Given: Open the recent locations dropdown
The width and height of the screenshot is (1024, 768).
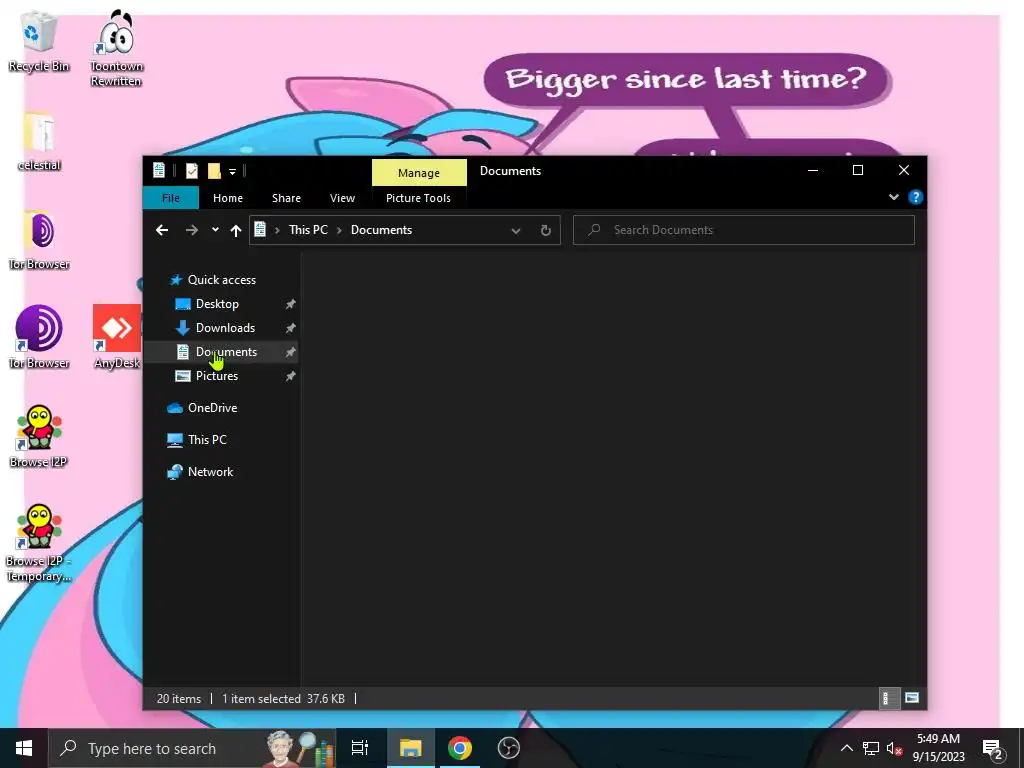Looking at the screenshot, I should click(215, 230).
